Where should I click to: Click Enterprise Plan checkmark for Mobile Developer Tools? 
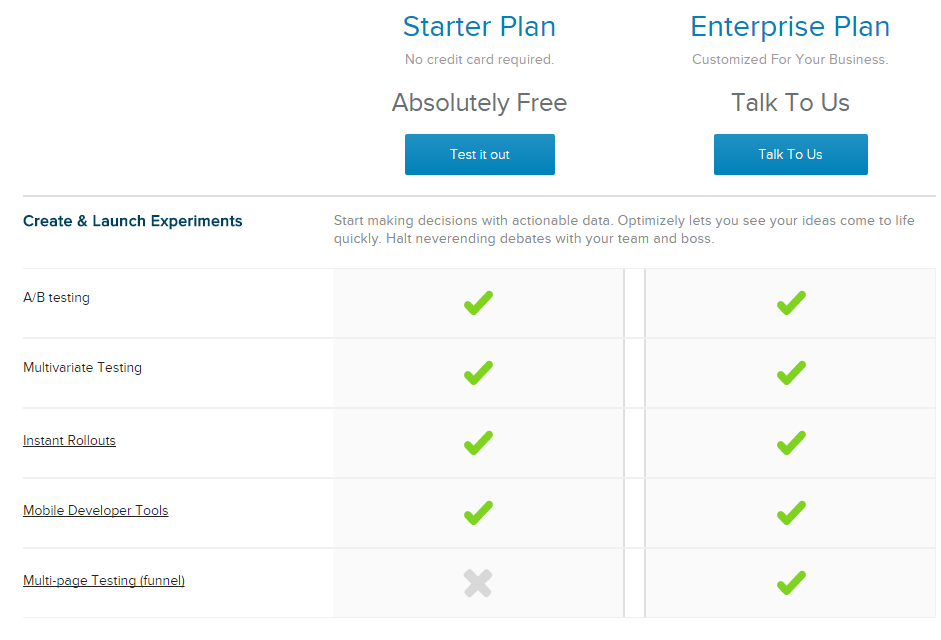(791, 513)
